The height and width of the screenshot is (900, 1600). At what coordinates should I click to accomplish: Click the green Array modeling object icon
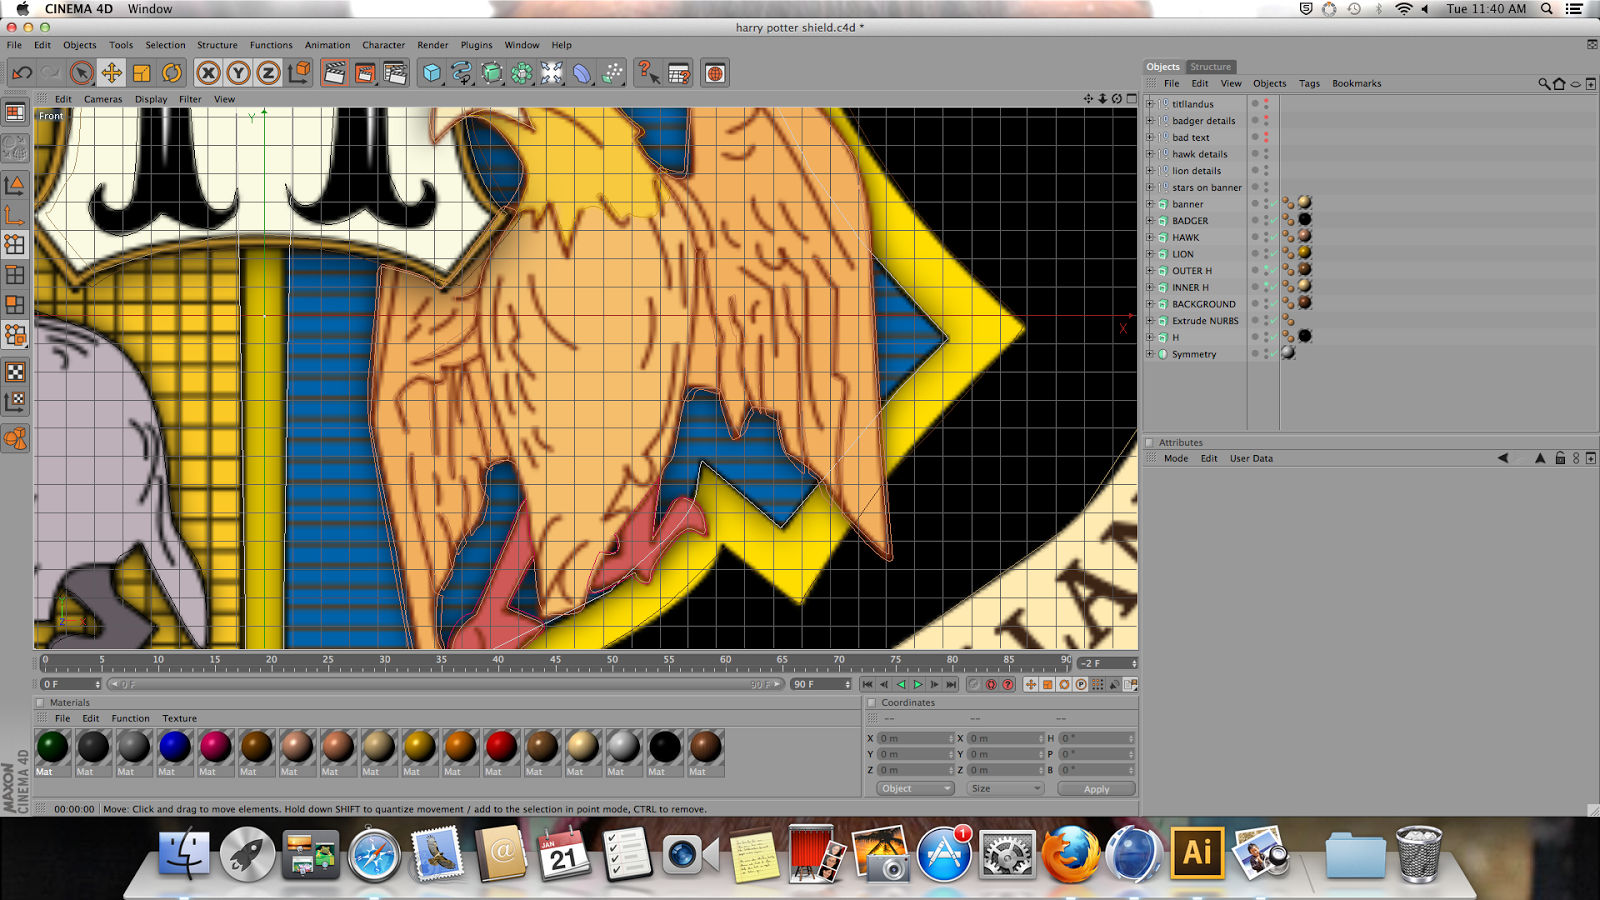(522, 73)
